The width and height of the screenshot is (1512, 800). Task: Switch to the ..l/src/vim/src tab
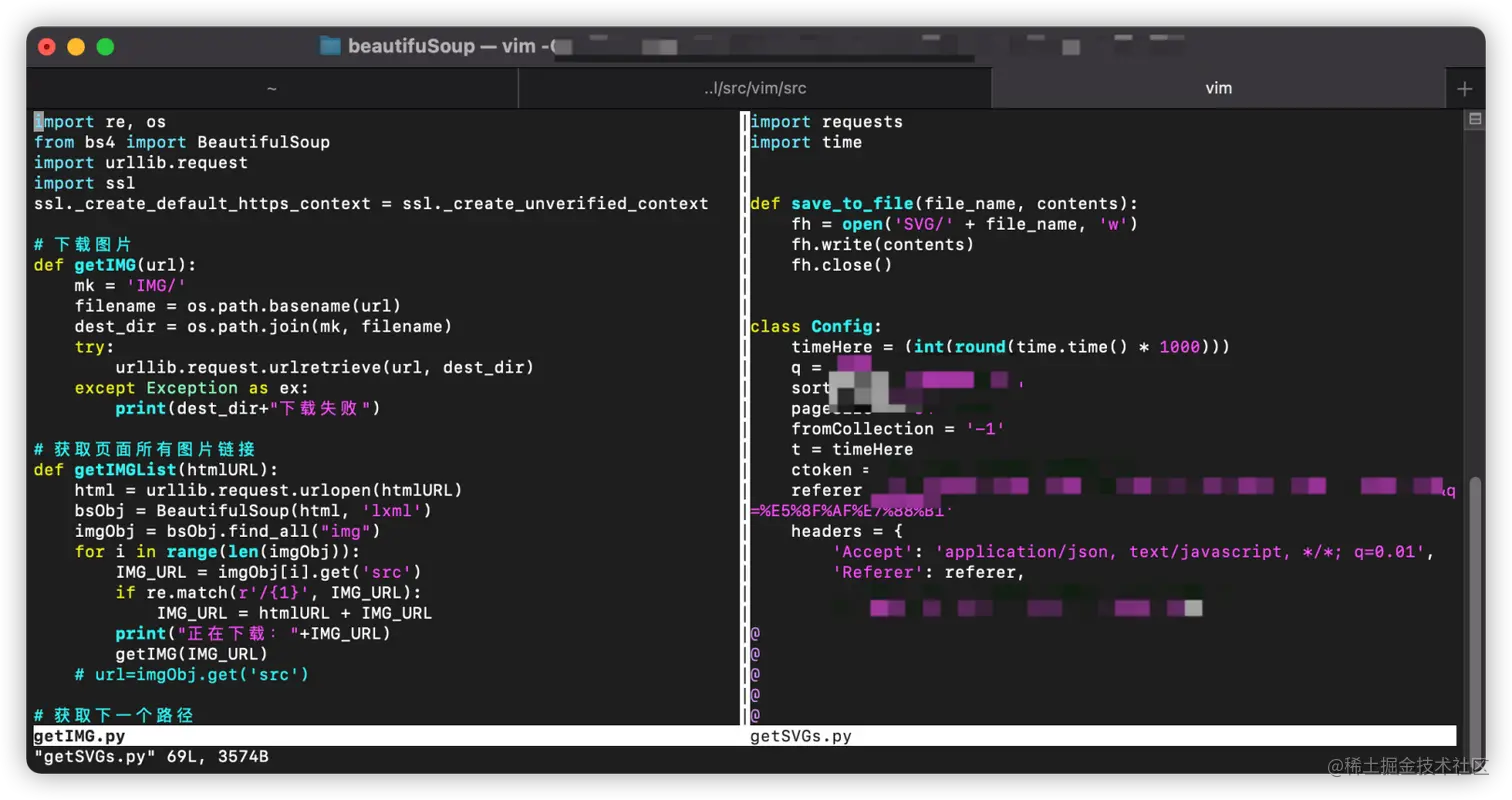[x=755, y=88]
